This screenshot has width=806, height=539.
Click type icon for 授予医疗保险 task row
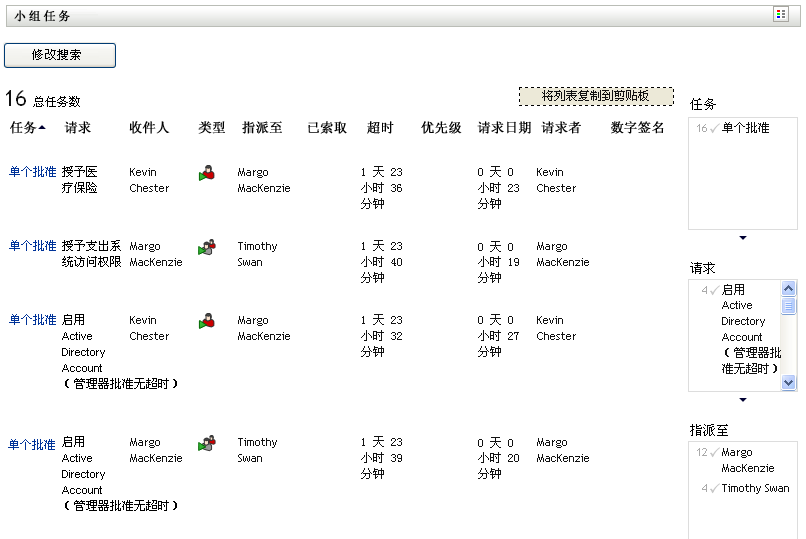point(207,173)
